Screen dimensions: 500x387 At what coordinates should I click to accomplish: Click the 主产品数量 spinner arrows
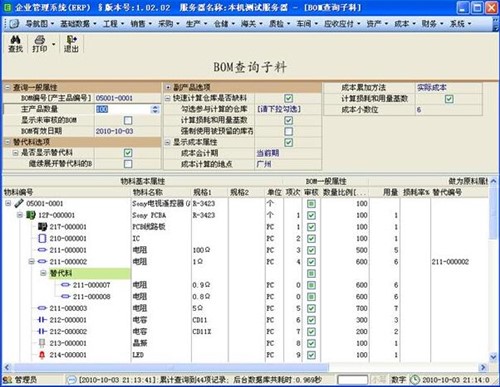click(155, 109)
